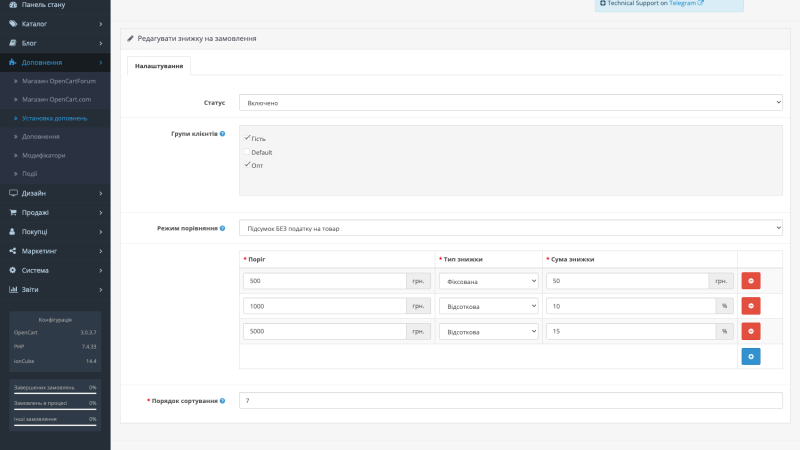Click the OpenCart version value 3.0.3.7

pyautogui.click(x=88, y=333)
